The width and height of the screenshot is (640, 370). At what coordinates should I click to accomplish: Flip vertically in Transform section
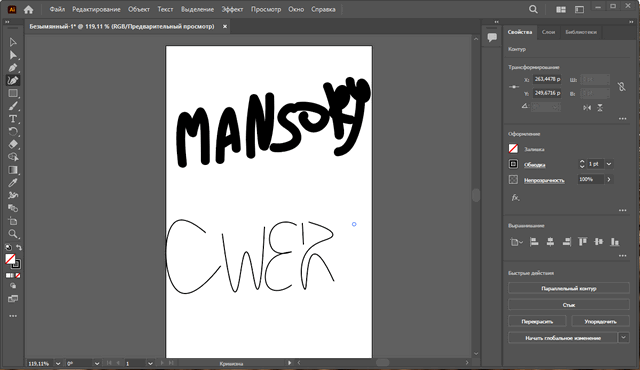click(x=600, y=107)
